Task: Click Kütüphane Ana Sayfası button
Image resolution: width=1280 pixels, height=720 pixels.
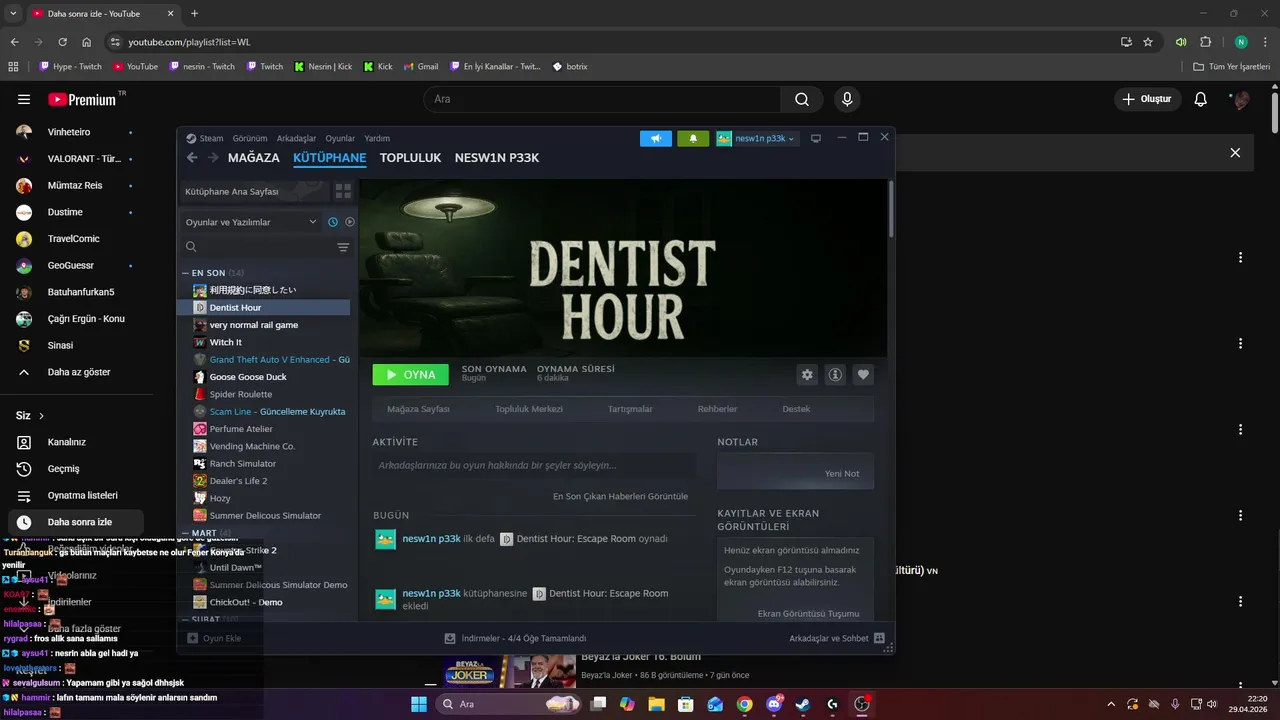Action: [x=255, y=191]
